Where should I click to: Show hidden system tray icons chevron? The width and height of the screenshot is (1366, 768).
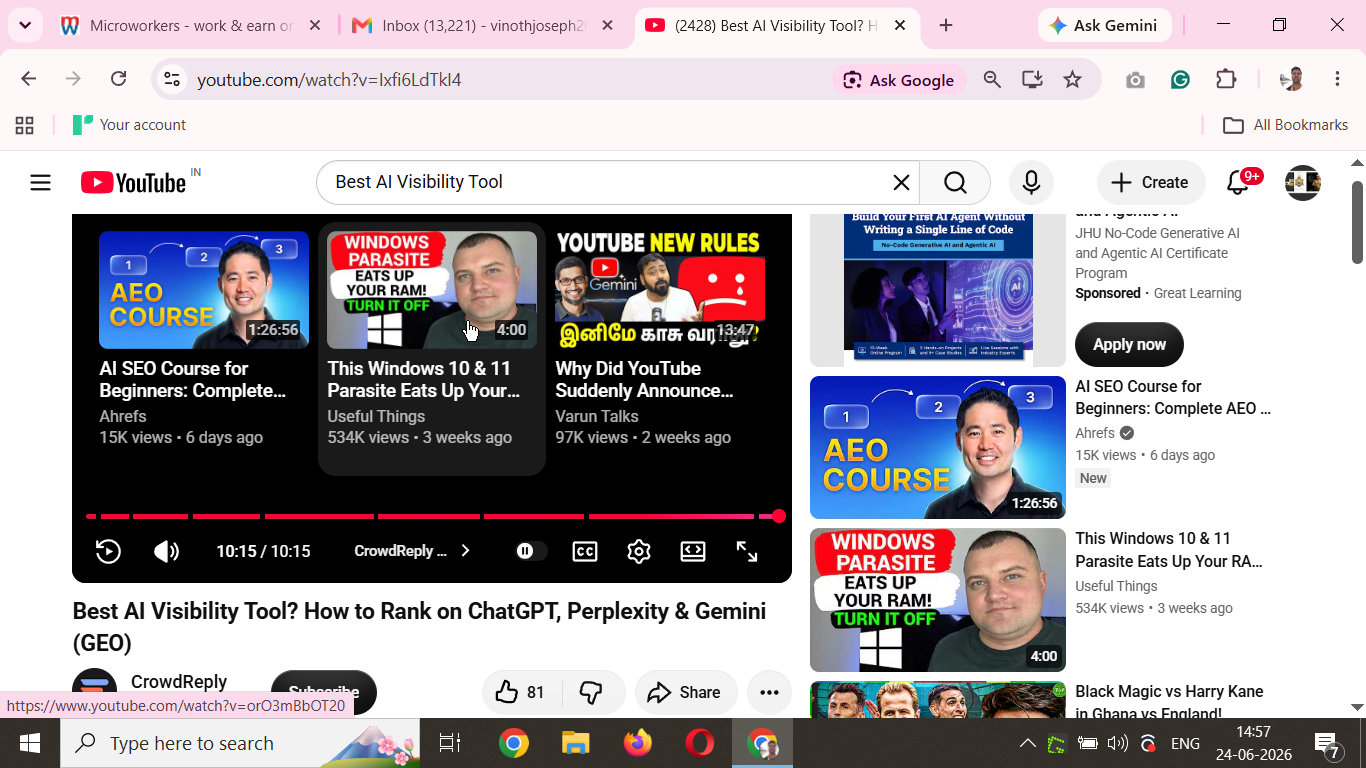(1027, 743)
